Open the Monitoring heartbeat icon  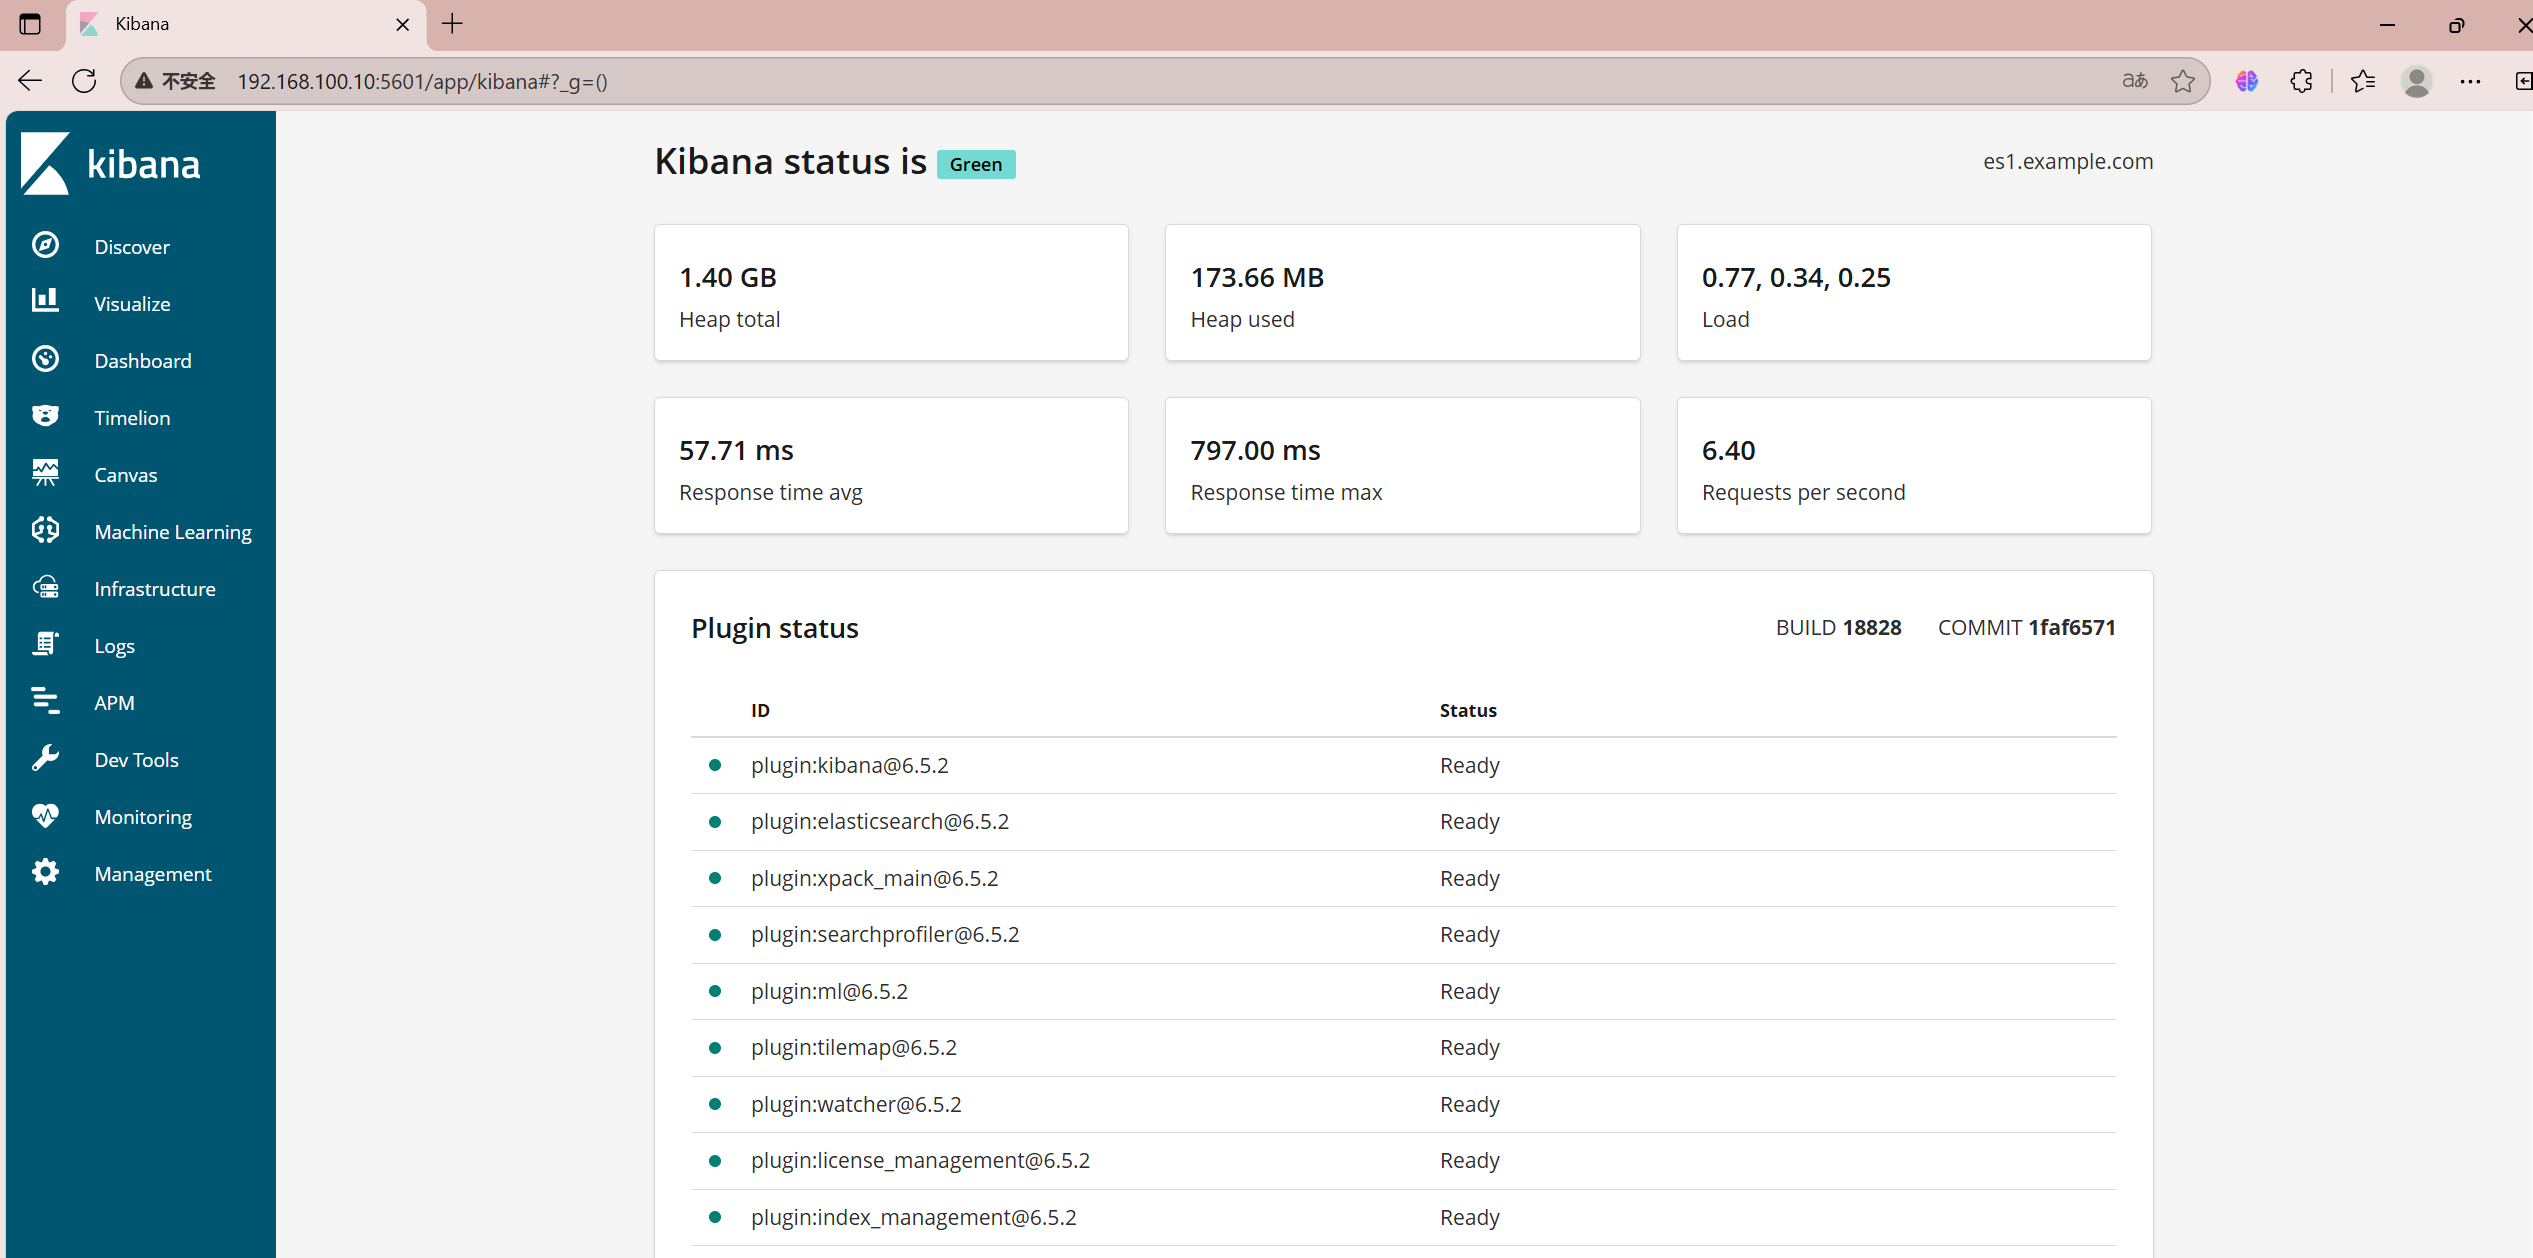coord(45,815)
